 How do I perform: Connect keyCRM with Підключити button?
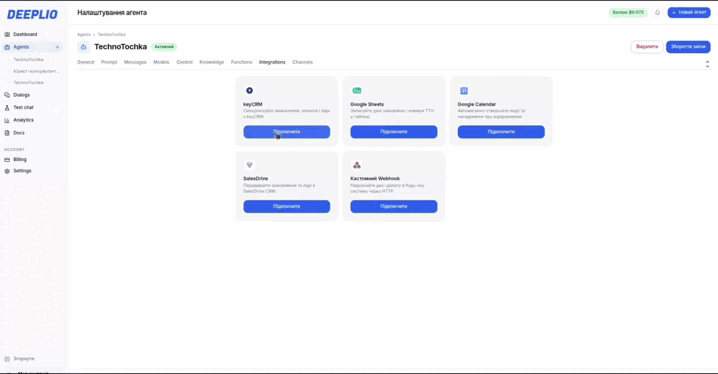tap(287, 132)
